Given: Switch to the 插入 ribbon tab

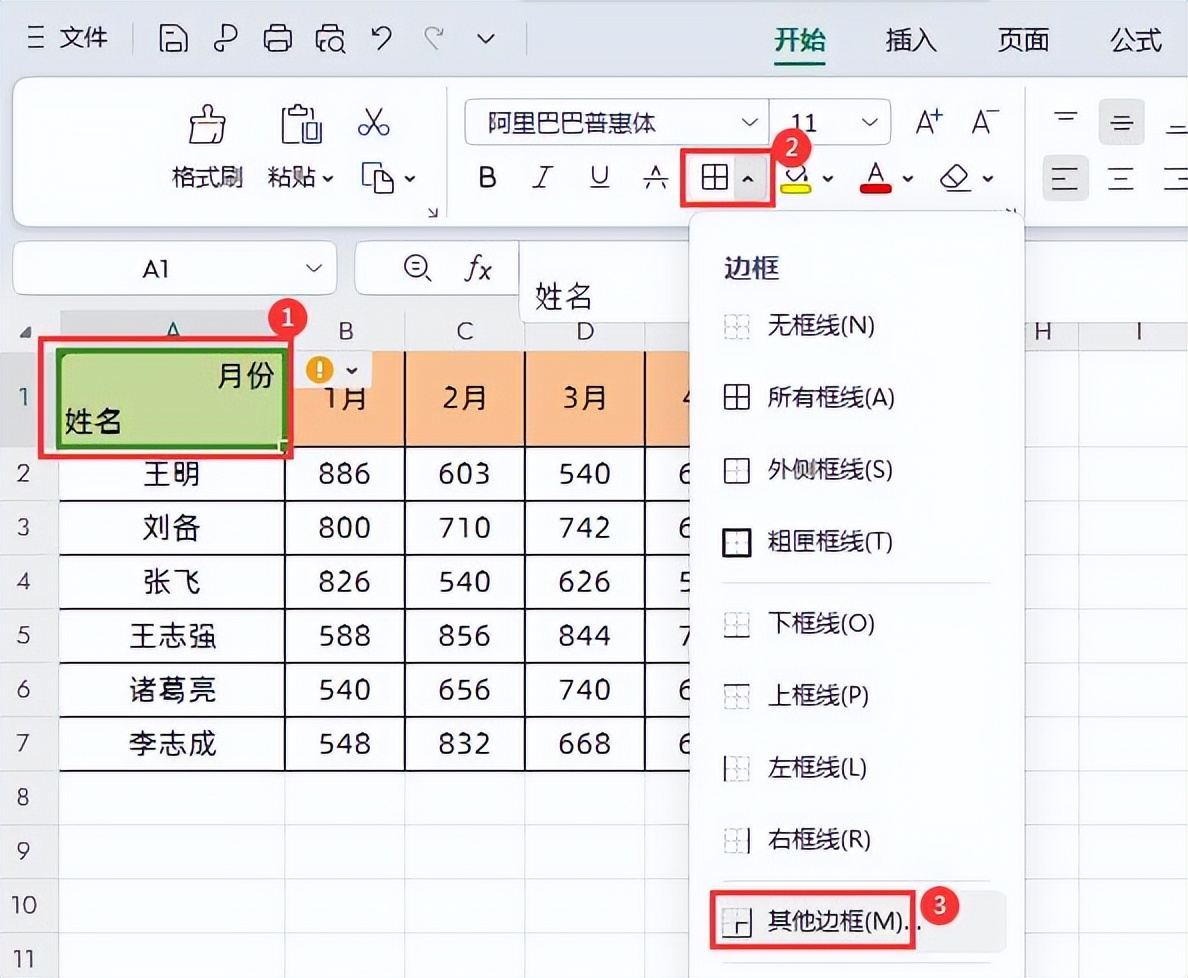Looking at the screenshot, I should 910,40.
